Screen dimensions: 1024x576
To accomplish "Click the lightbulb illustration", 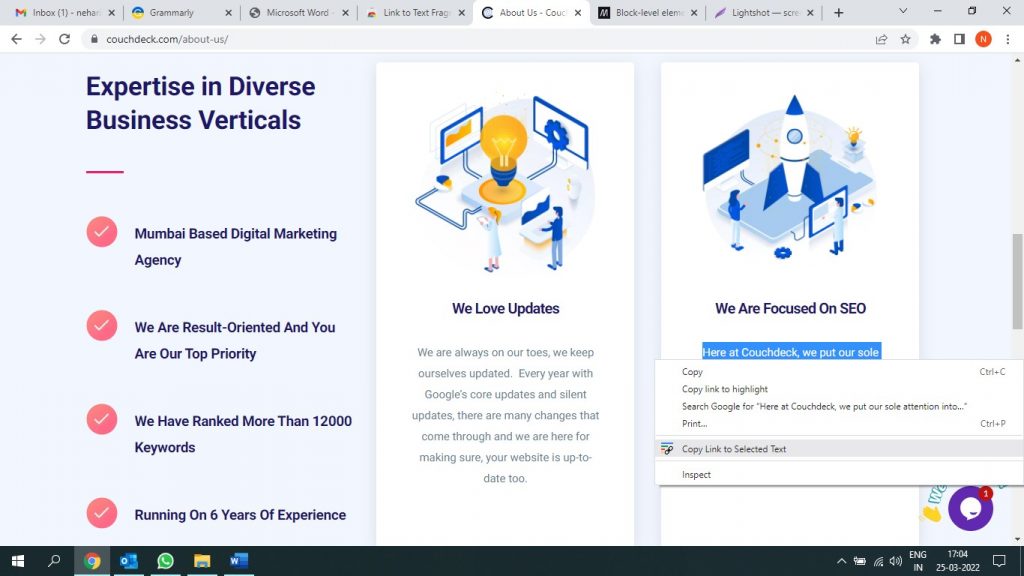I will click(504, 183).
